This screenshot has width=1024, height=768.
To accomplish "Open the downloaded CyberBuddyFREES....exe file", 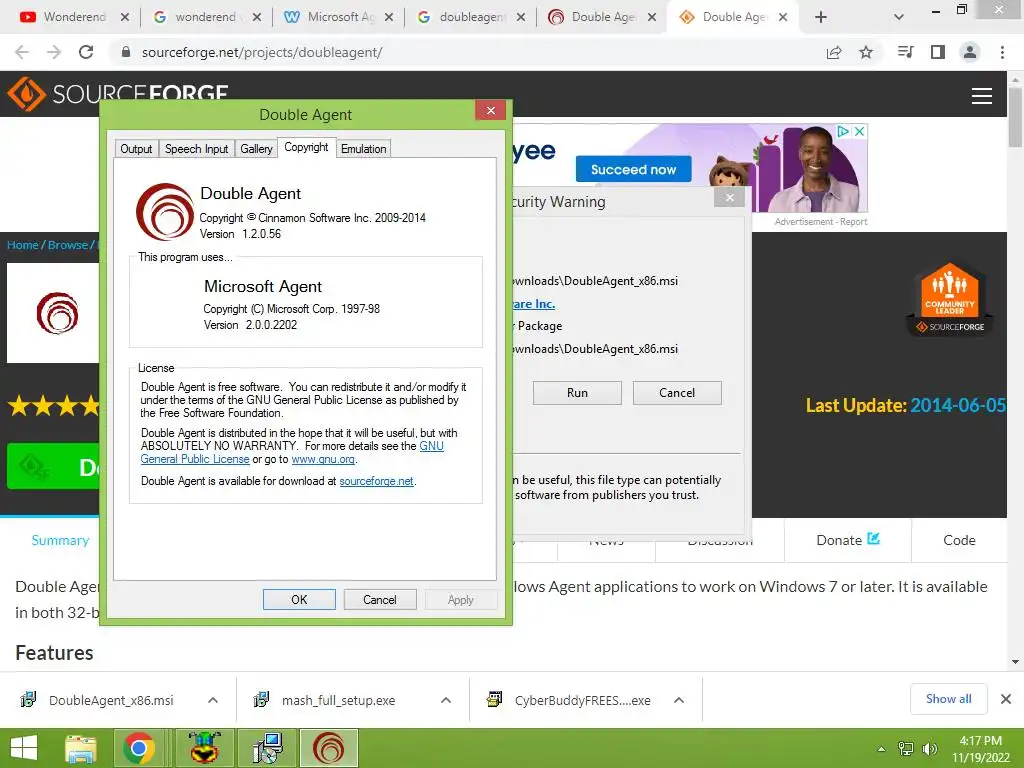I will click(x=582, y=700).
